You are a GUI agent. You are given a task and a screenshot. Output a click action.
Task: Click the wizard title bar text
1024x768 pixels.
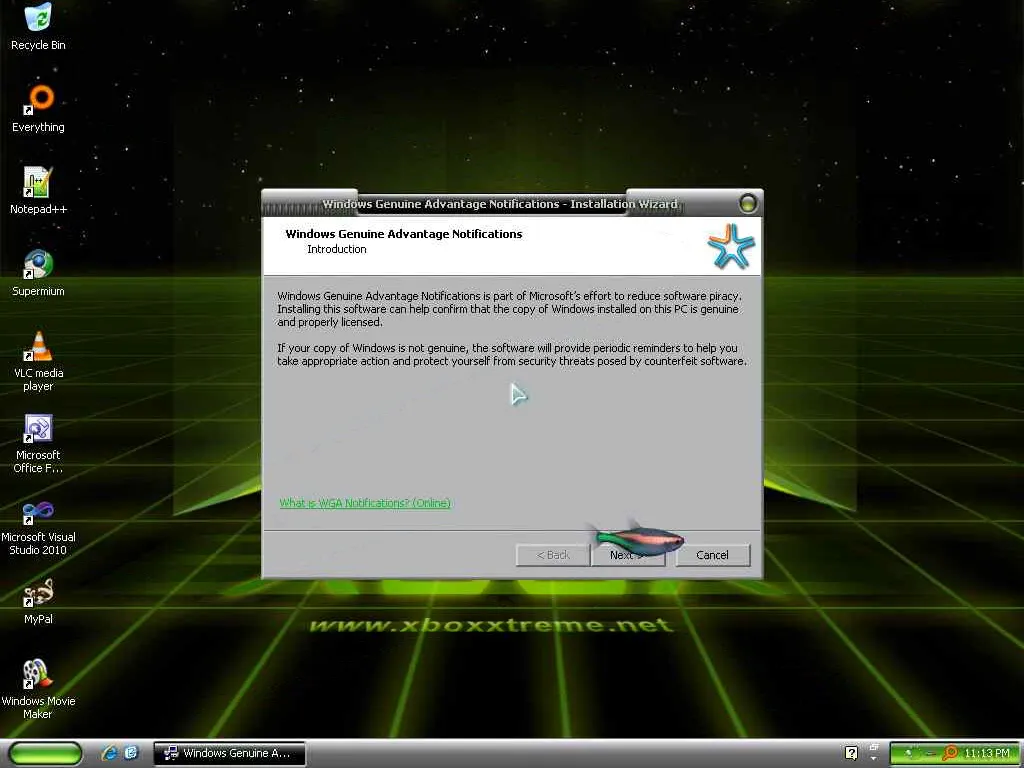(500, 204)
